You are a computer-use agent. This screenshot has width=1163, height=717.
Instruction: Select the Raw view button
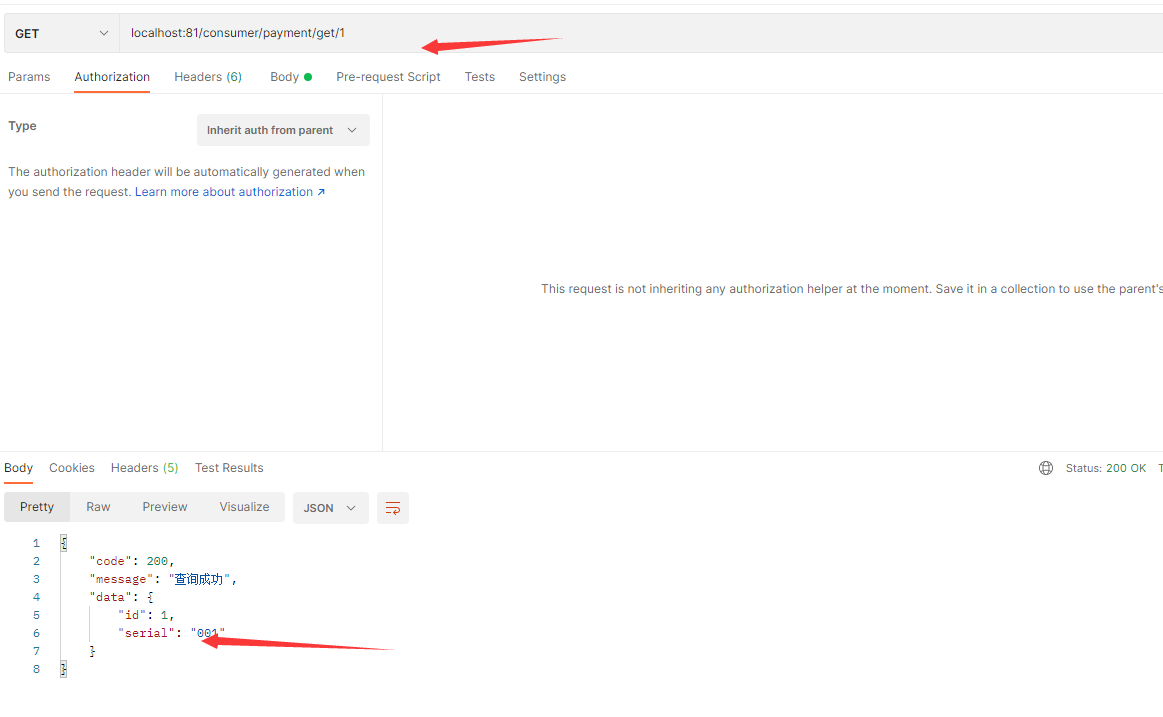tap(98, 507)
